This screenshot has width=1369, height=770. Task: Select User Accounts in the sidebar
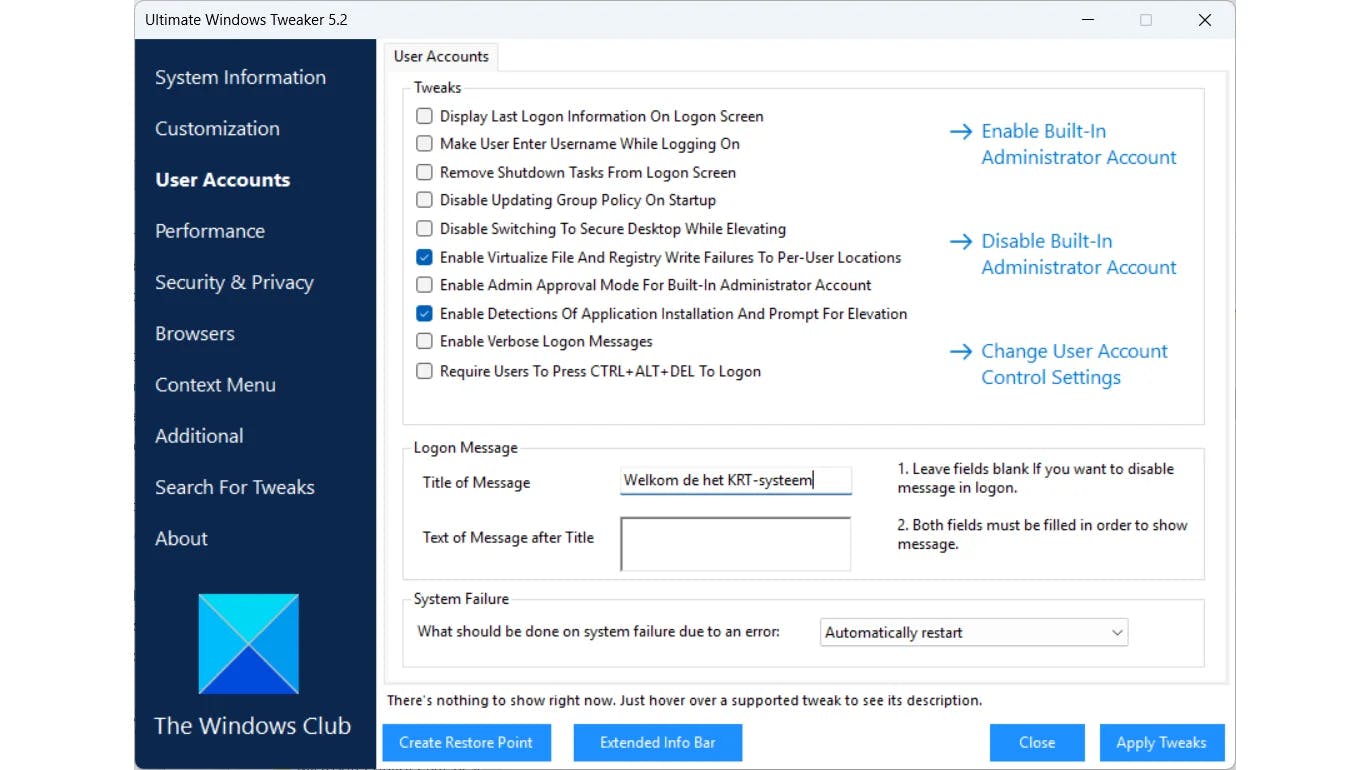[222, 180]
